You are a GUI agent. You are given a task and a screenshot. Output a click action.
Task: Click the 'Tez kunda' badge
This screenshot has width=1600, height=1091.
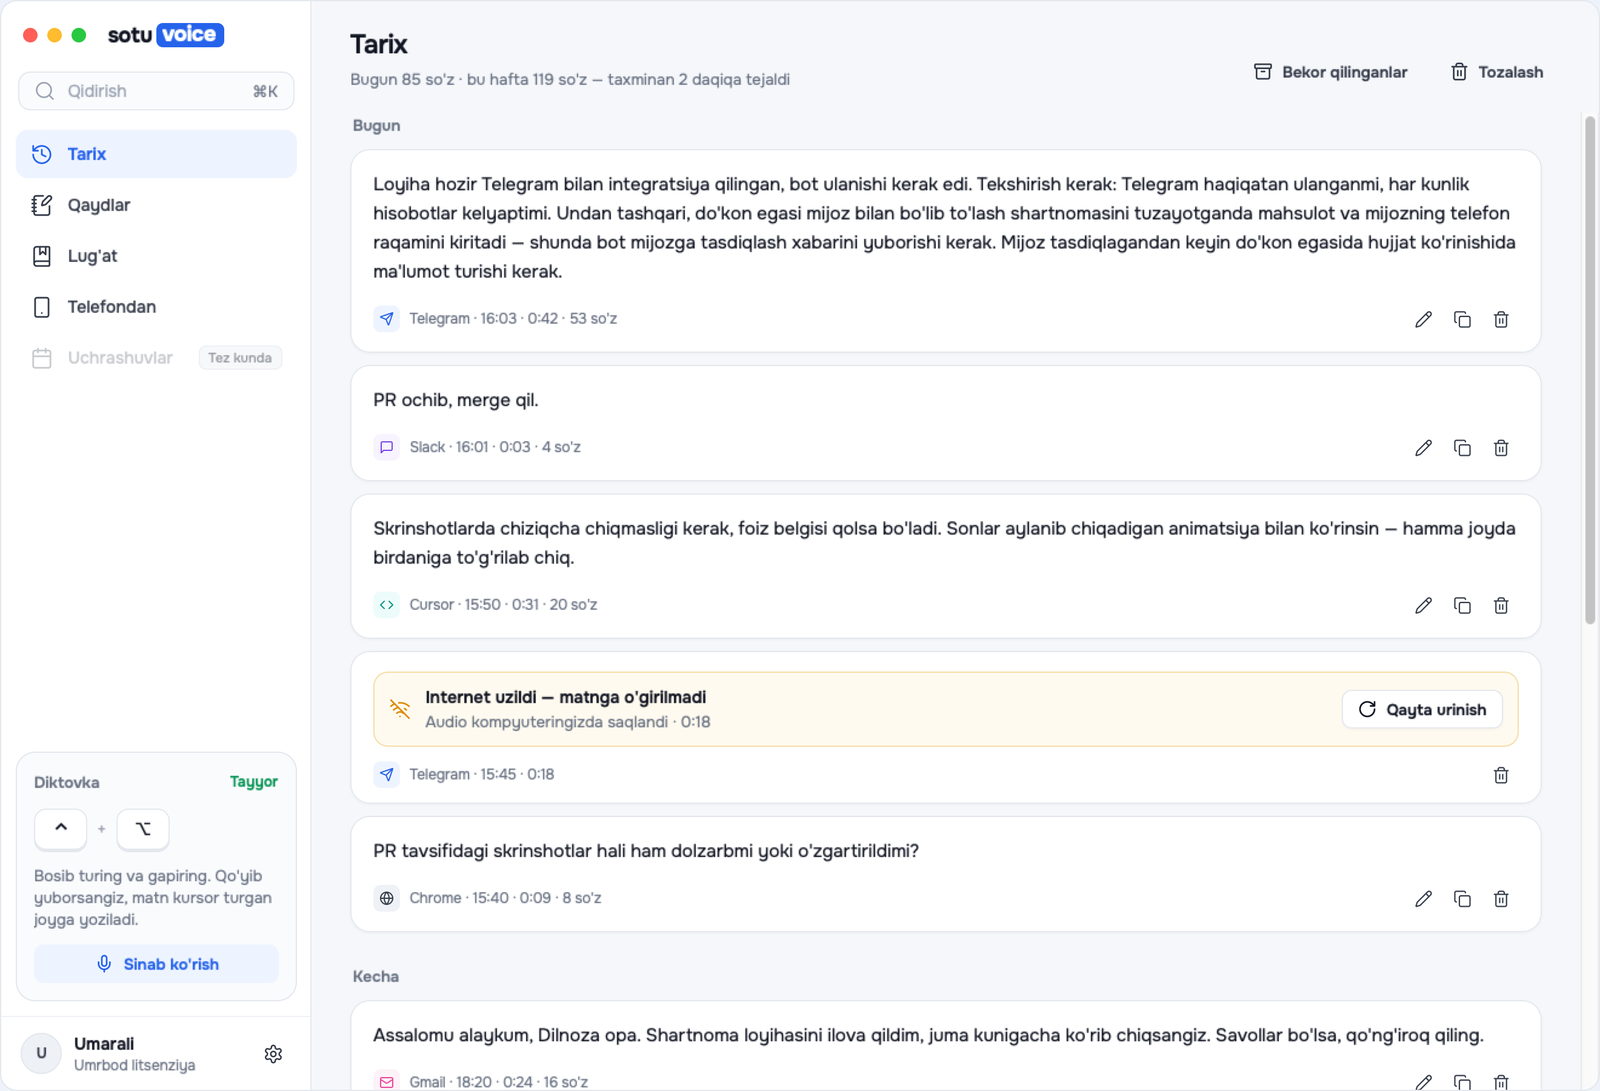click(240, 358)
